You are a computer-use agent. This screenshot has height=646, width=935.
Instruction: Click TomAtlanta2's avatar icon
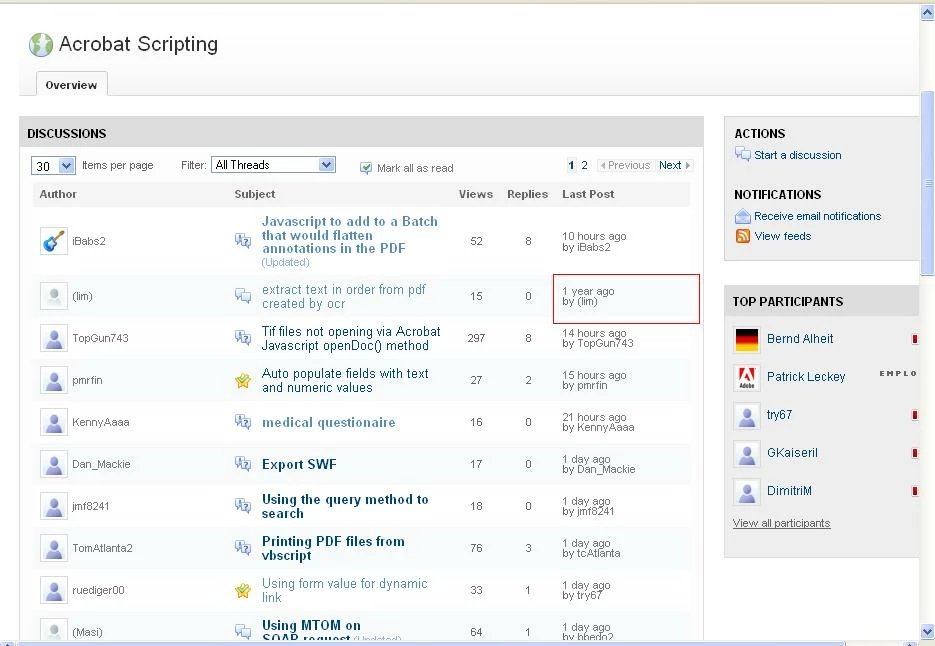coord(54,548)
